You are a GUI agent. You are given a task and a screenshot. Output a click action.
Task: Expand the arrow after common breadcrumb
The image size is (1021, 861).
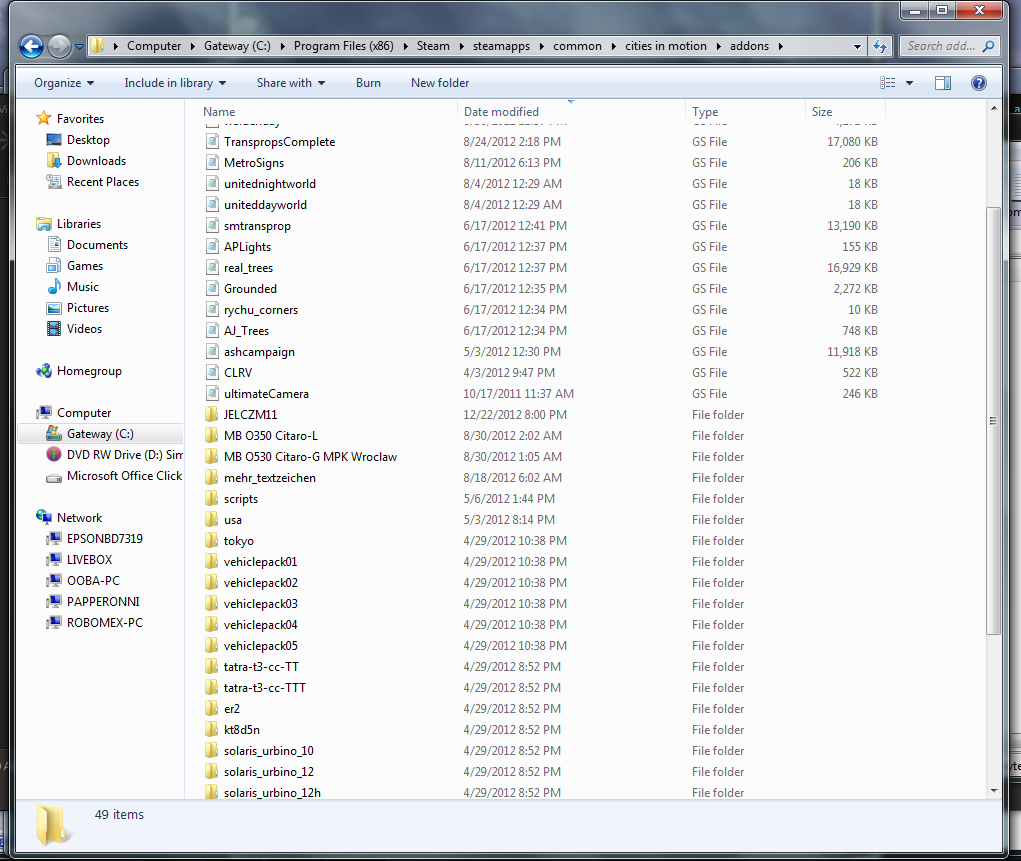[x=613, y=46]
